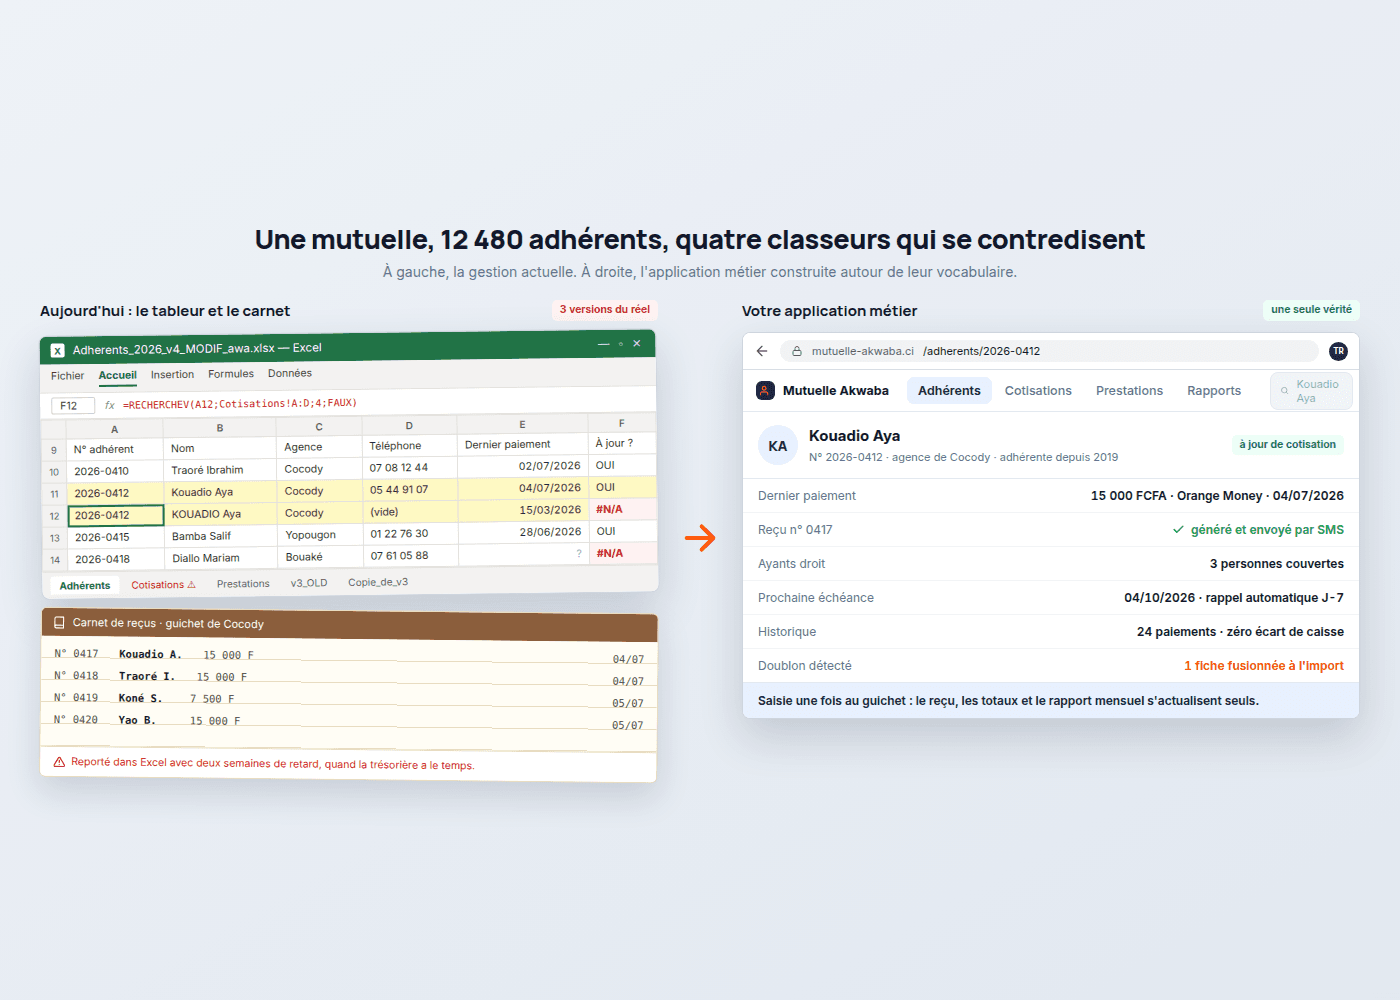Switch to the v3_OLD sheet tab
This screenshot has width=1400, height=1000.
[x=309, y=583]
